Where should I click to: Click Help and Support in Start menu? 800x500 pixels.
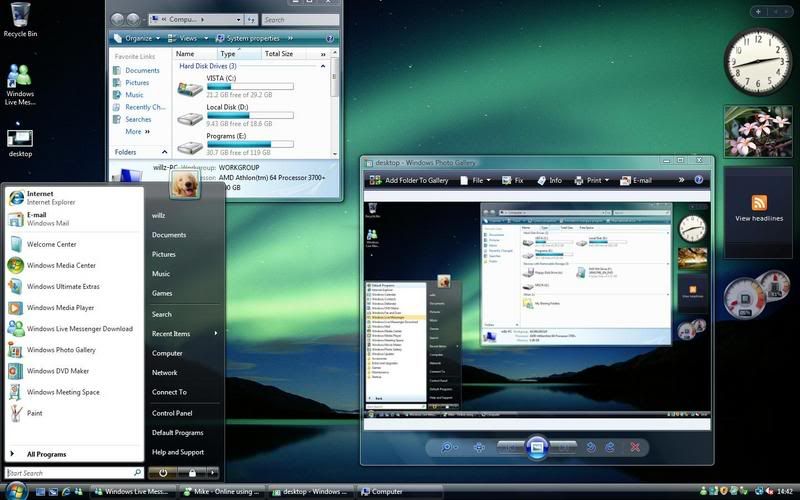tap(178, 452)
